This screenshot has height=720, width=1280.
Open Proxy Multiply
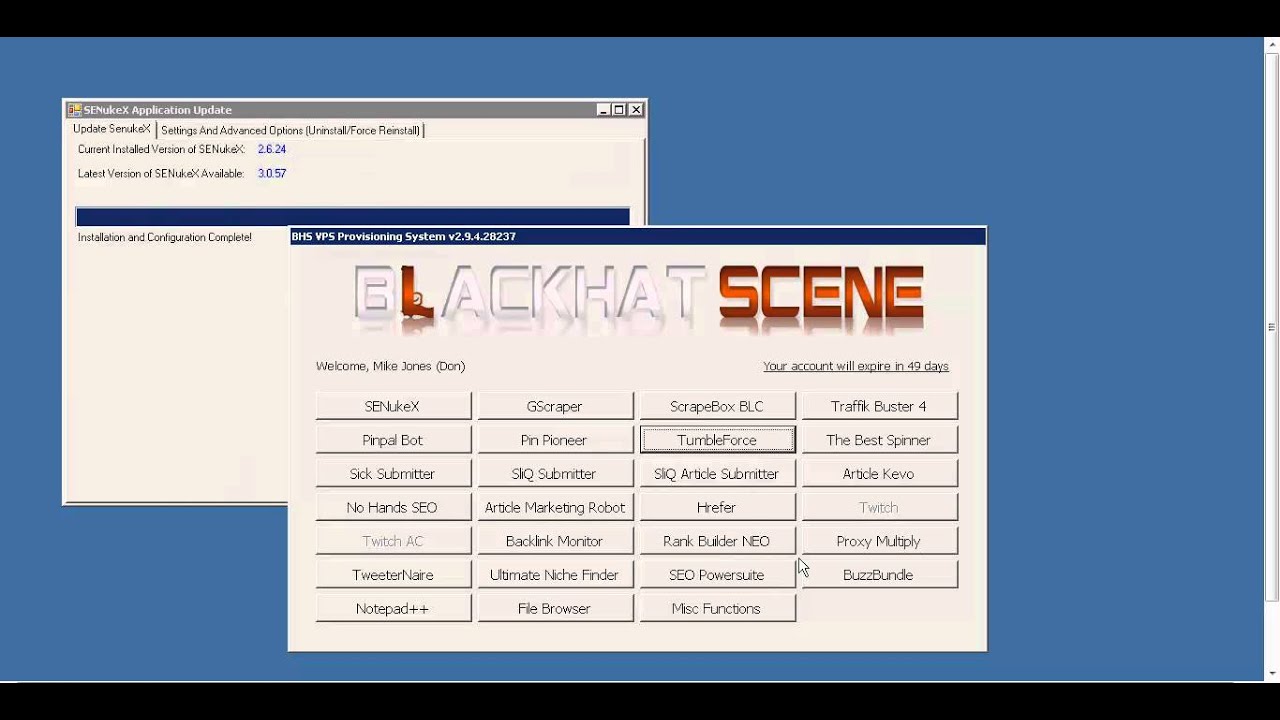click(879, 541)
